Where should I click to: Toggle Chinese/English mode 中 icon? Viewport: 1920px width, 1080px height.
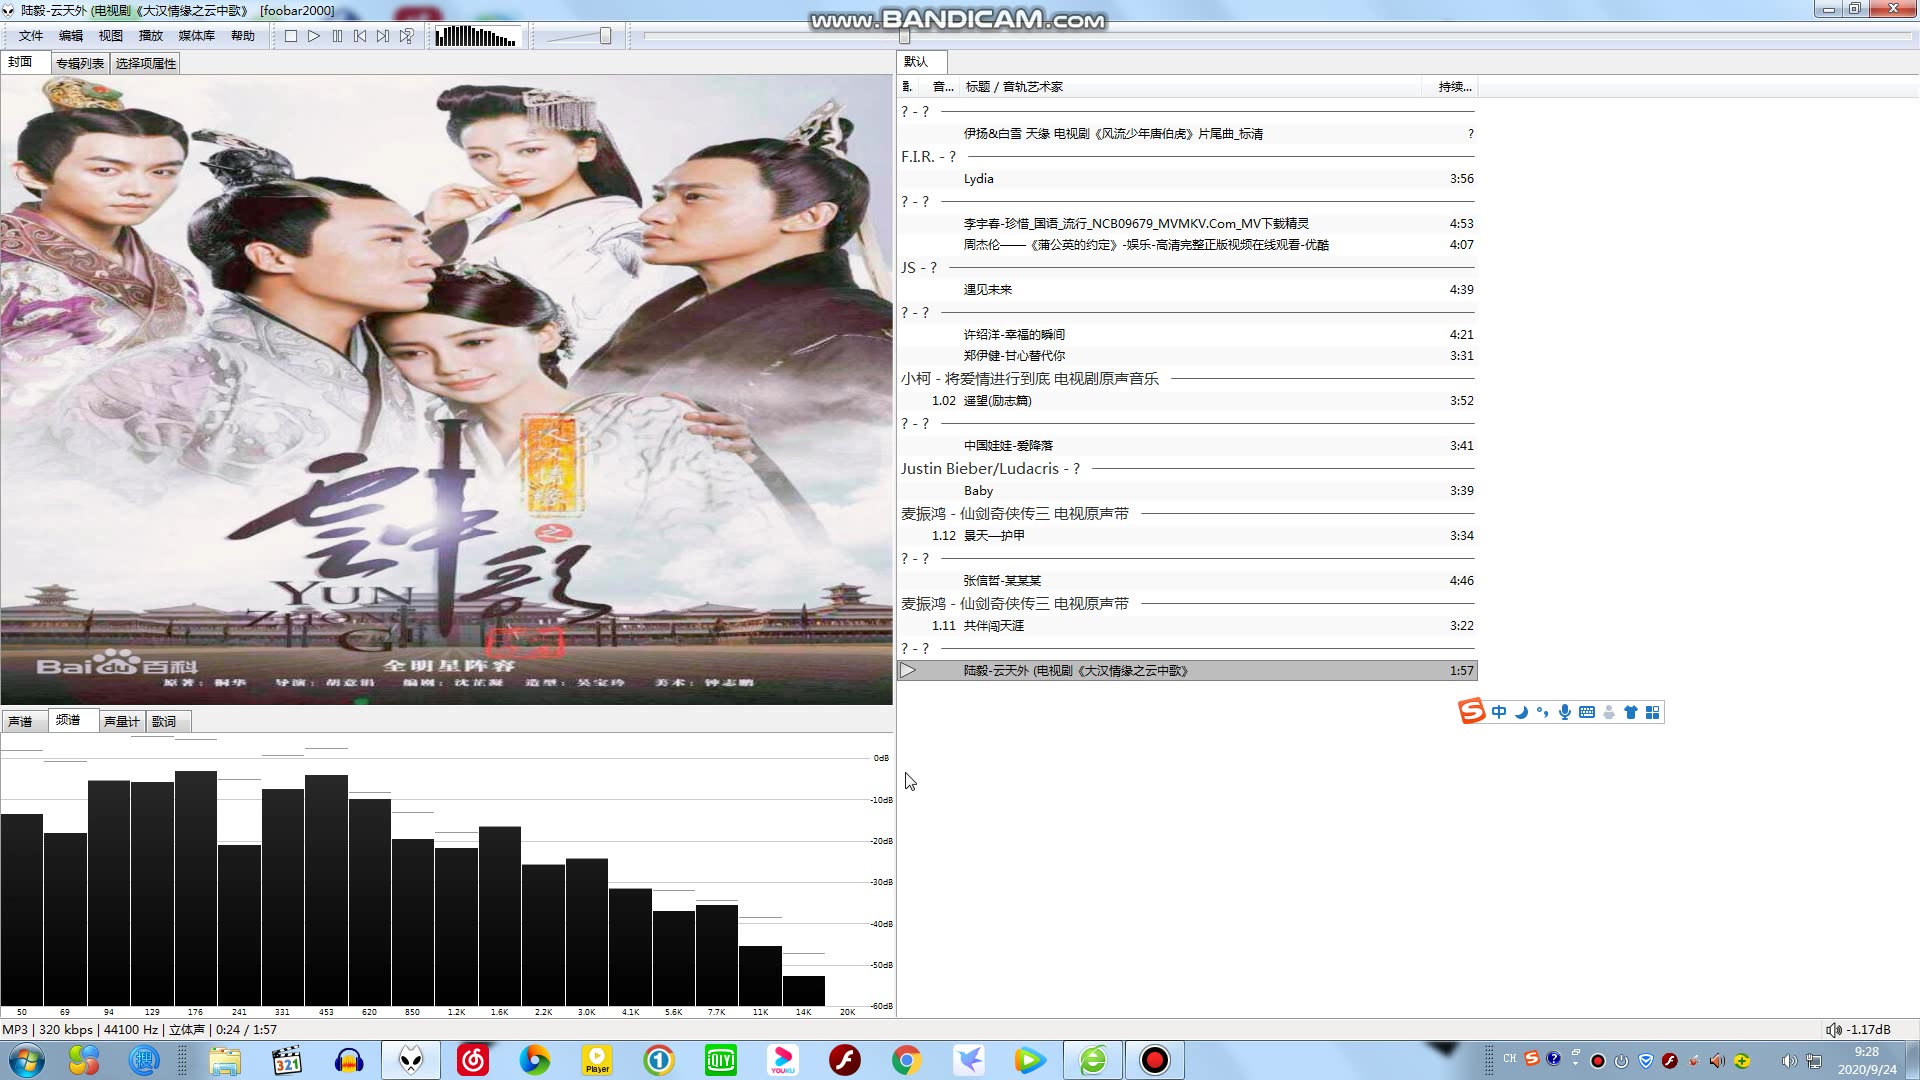(1499, 712)
